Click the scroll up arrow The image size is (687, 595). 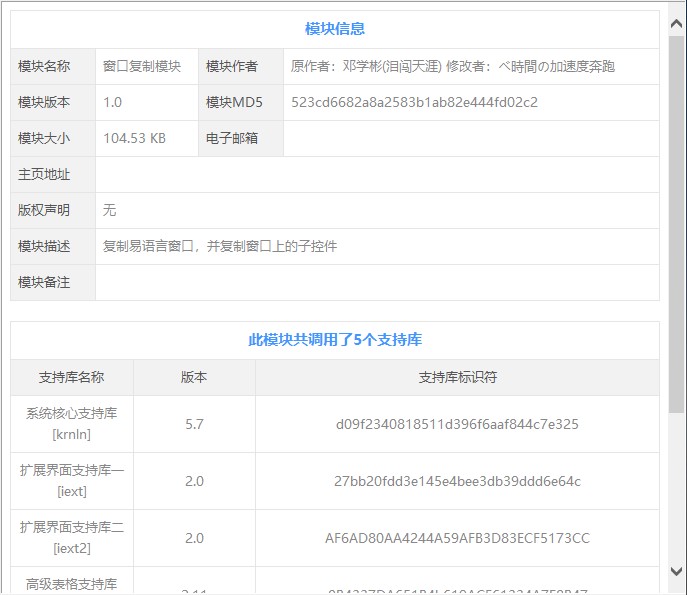[x=676, y=24]
